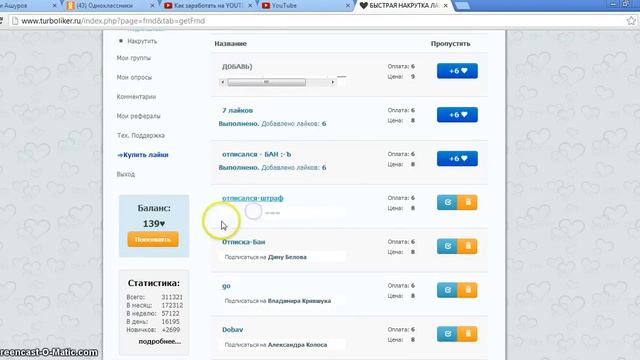
Task: Click +6 button in ДОБАВЬ) row
Action: coord(457,71)
